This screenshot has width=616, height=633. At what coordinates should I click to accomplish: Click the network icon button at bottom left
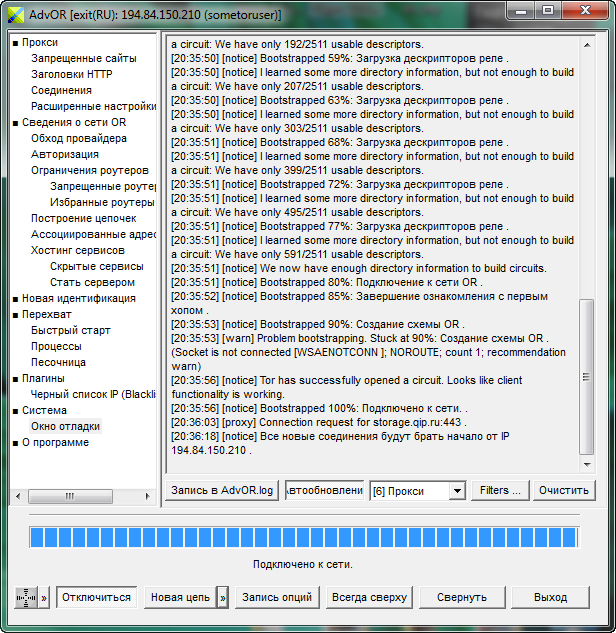25,597
